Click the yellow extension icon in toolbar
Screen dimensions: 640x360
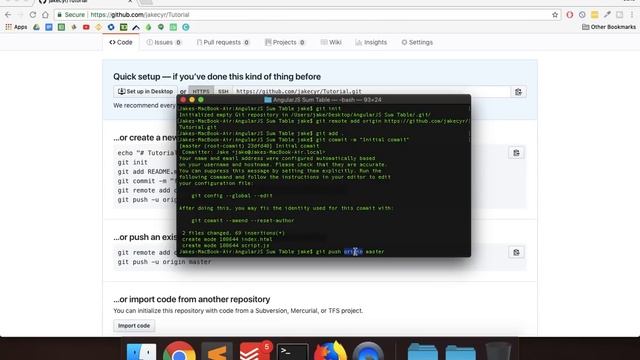click(x=595, y=15)
